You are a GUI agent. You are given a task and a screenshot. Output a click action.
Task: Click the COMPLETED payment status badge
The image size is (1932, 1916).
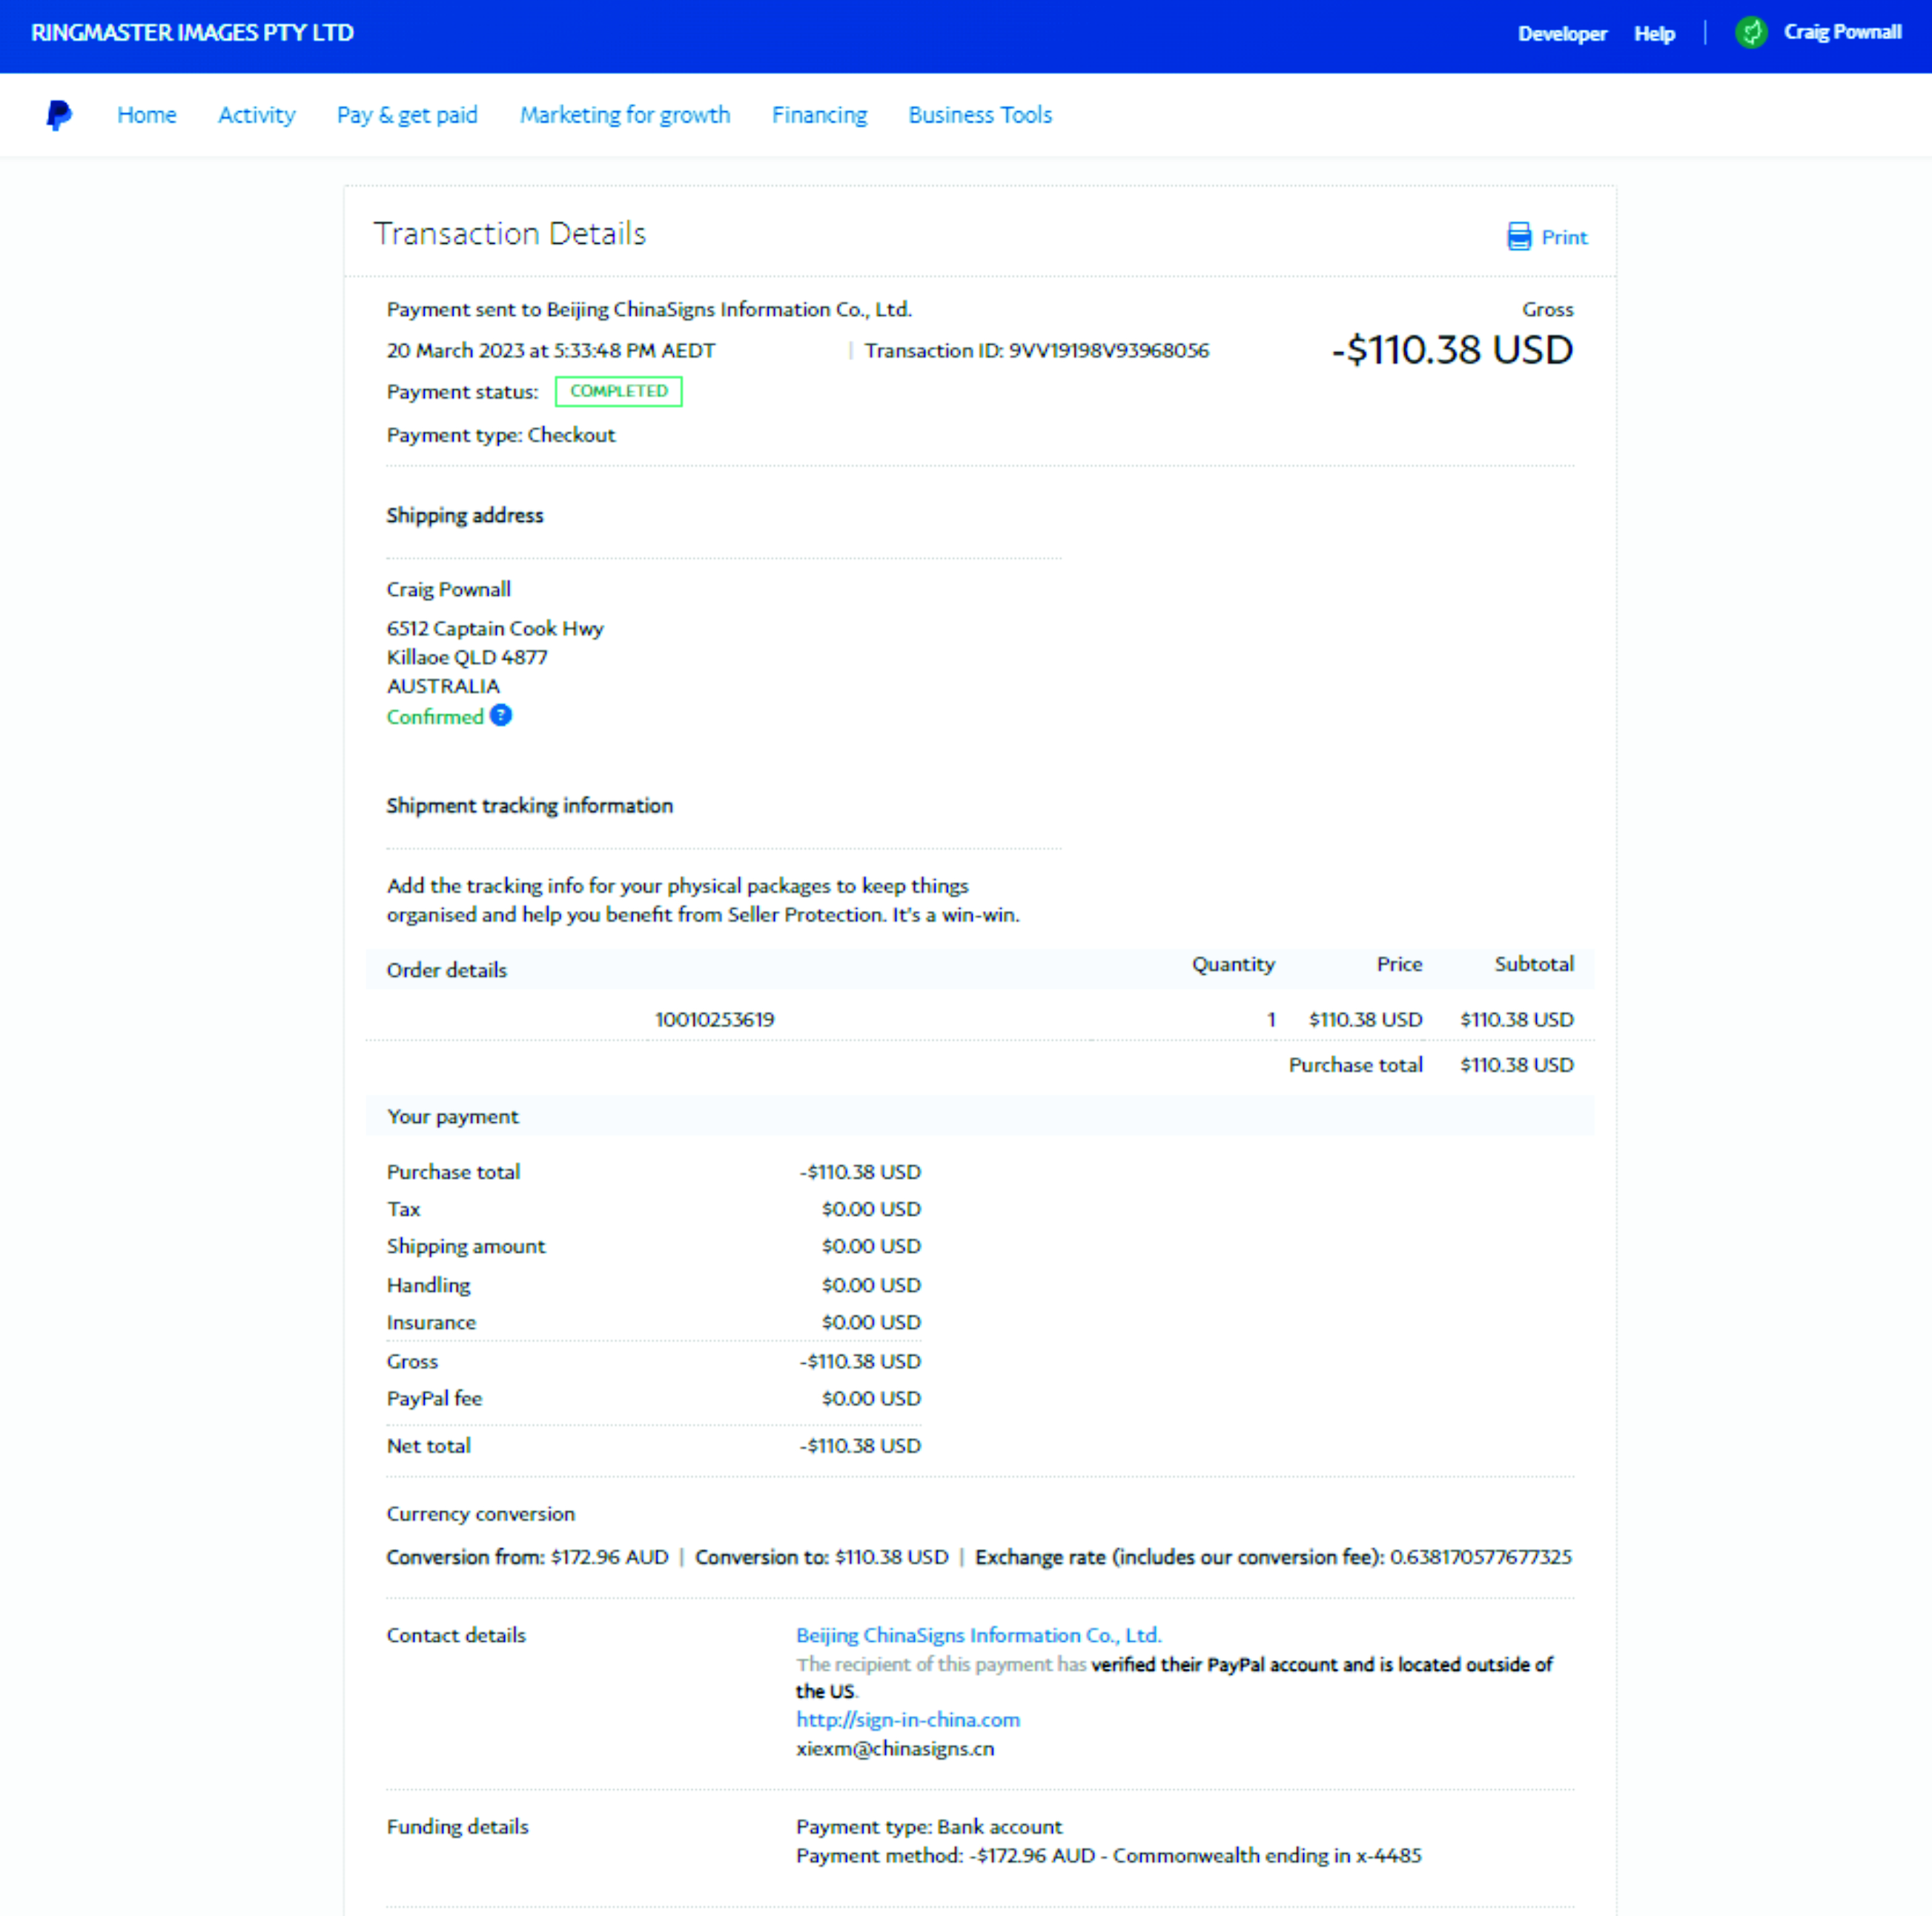click(x=619, y=391)
